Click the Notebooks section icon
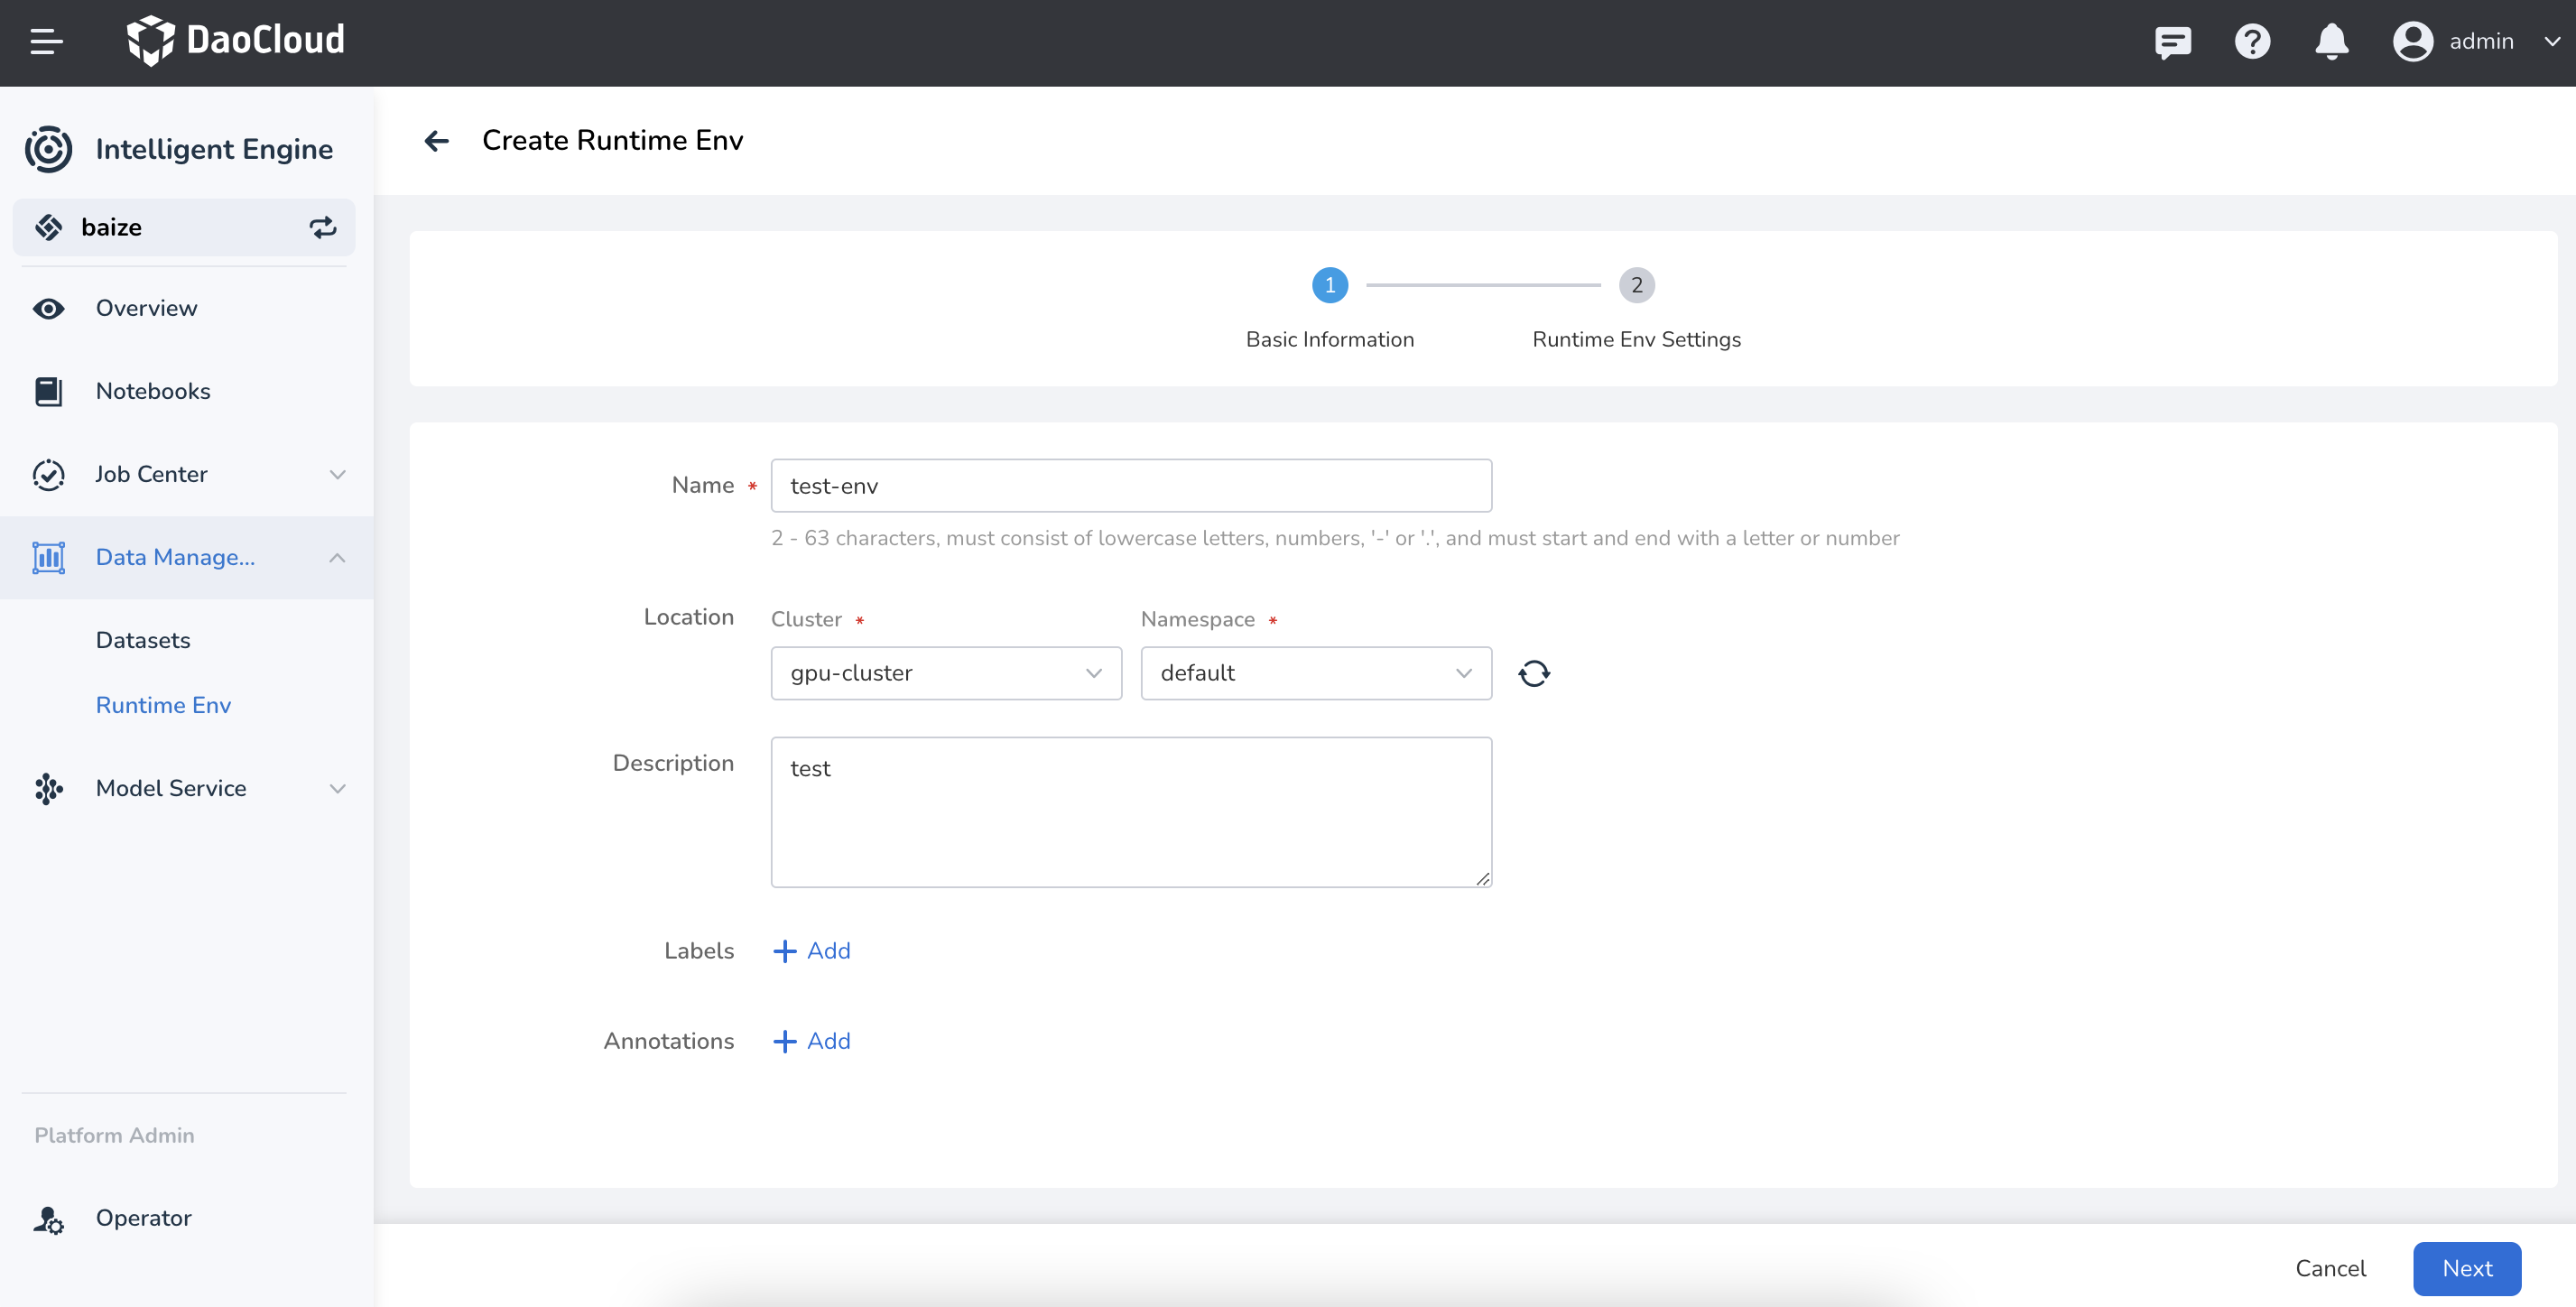 49,390
